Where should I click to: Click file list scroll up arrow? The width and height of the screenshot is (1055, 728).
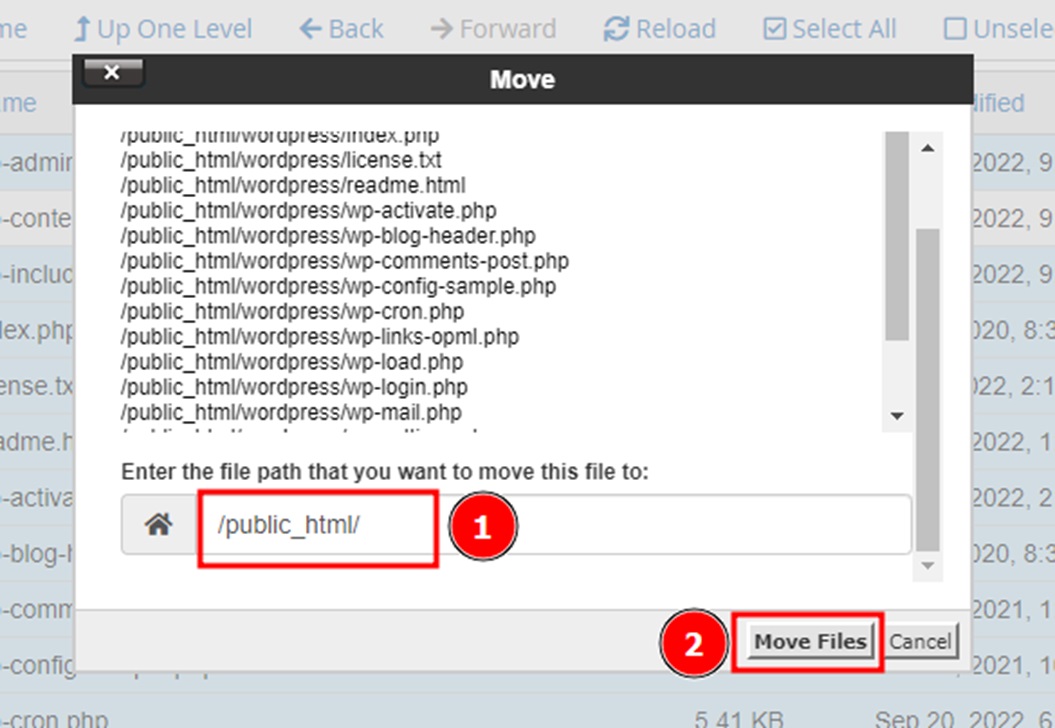(928, 148)
